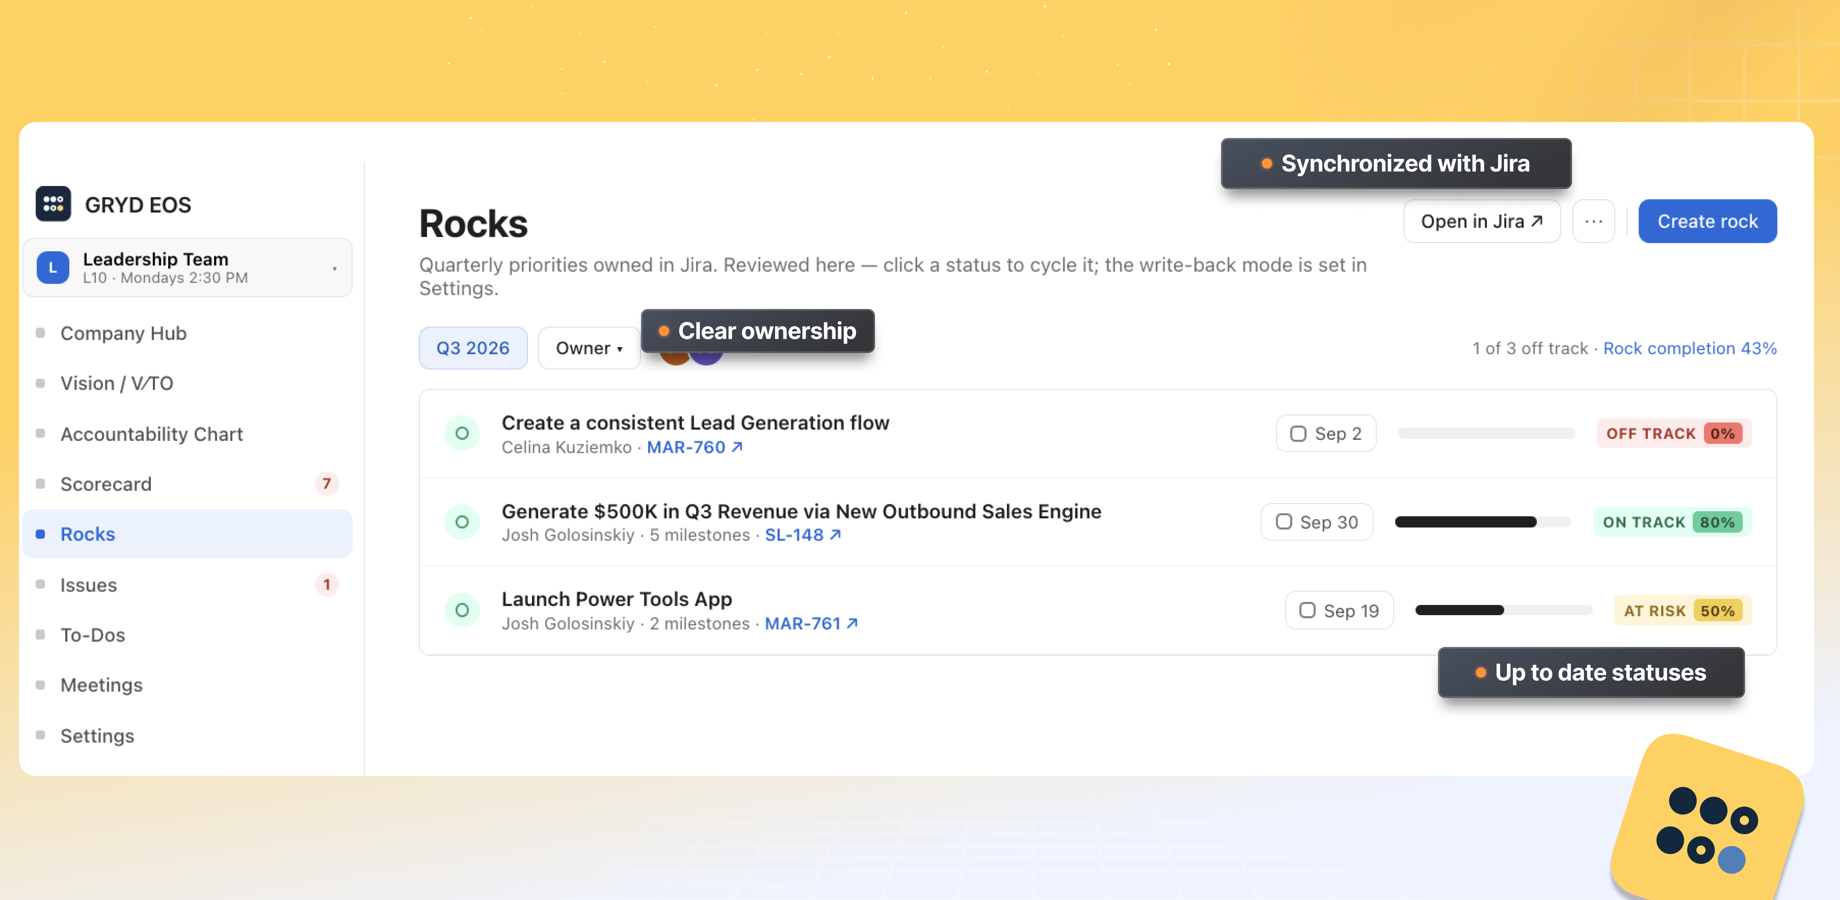Toggle the Sep 2 due date checkbox
This screenshot has width=1840, height=900.
[x=1298, y=434]
